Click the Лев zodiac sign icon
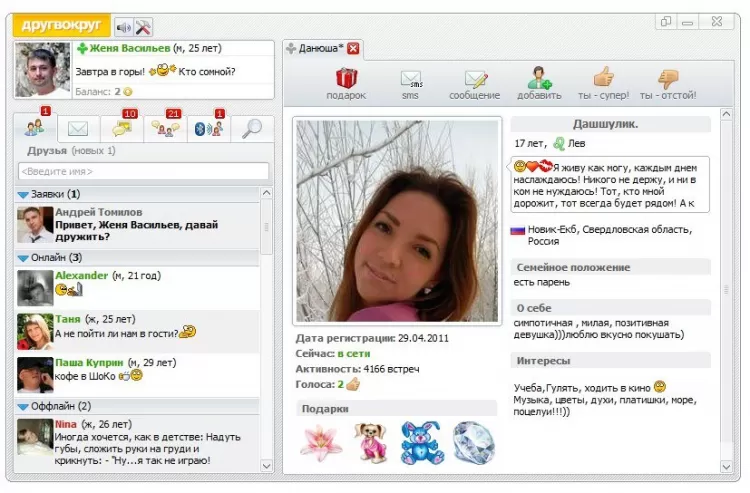Screen dimensions: 750x493 (x=559, y=143)
